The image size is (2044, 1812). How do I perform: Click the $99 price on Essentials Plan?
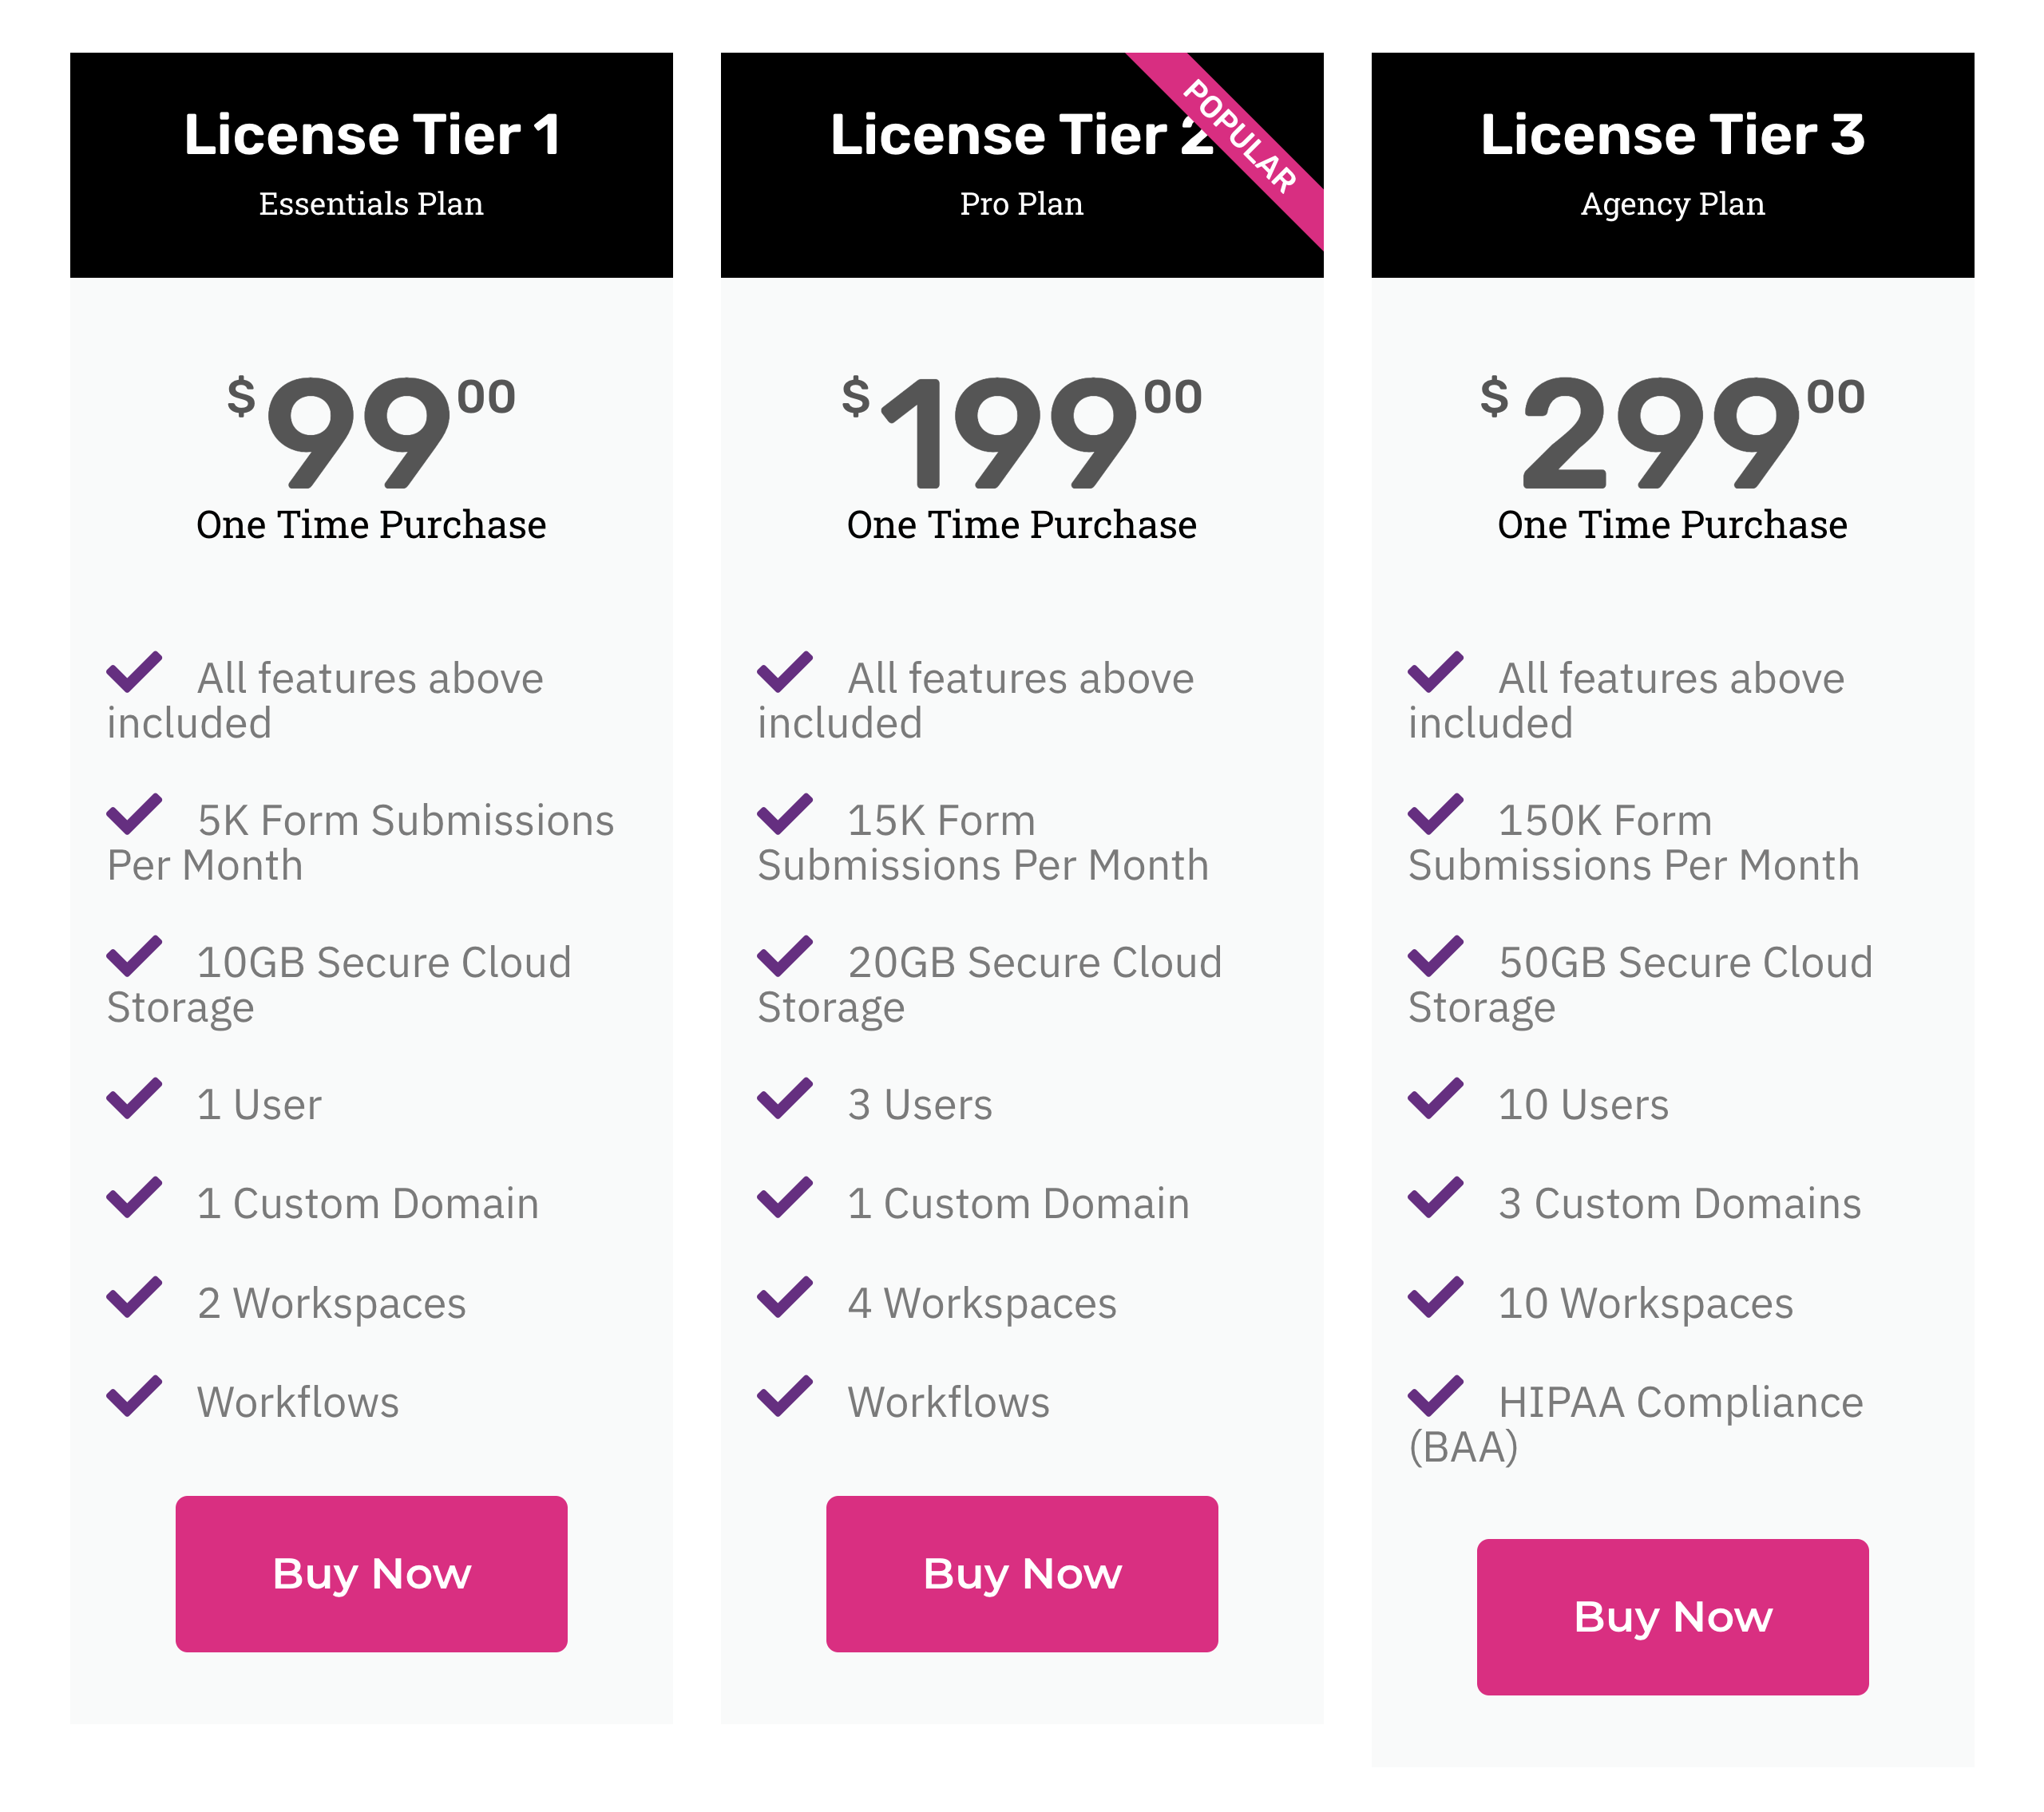coord(371,432)
